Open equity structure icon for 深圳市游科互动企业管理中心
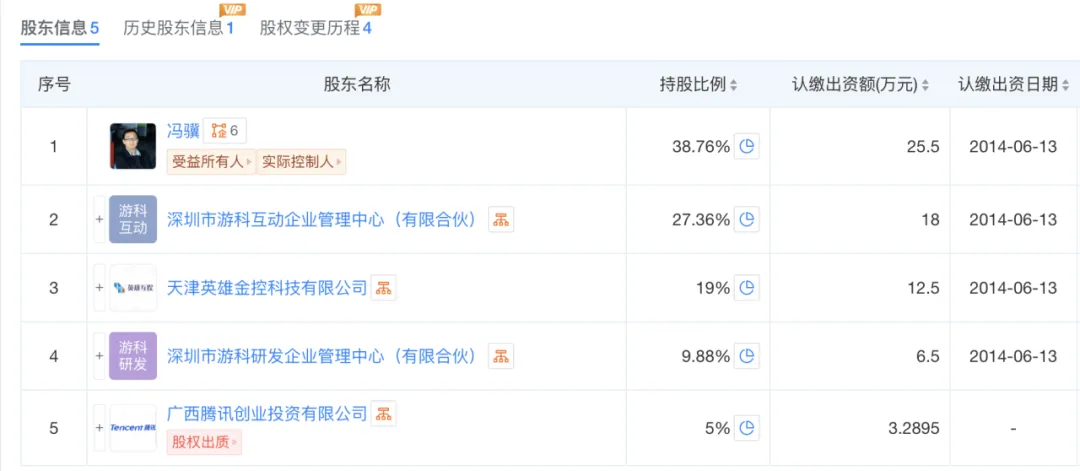Image resolution: width=1080 pixels, height=471 pixels. [501, 219]
